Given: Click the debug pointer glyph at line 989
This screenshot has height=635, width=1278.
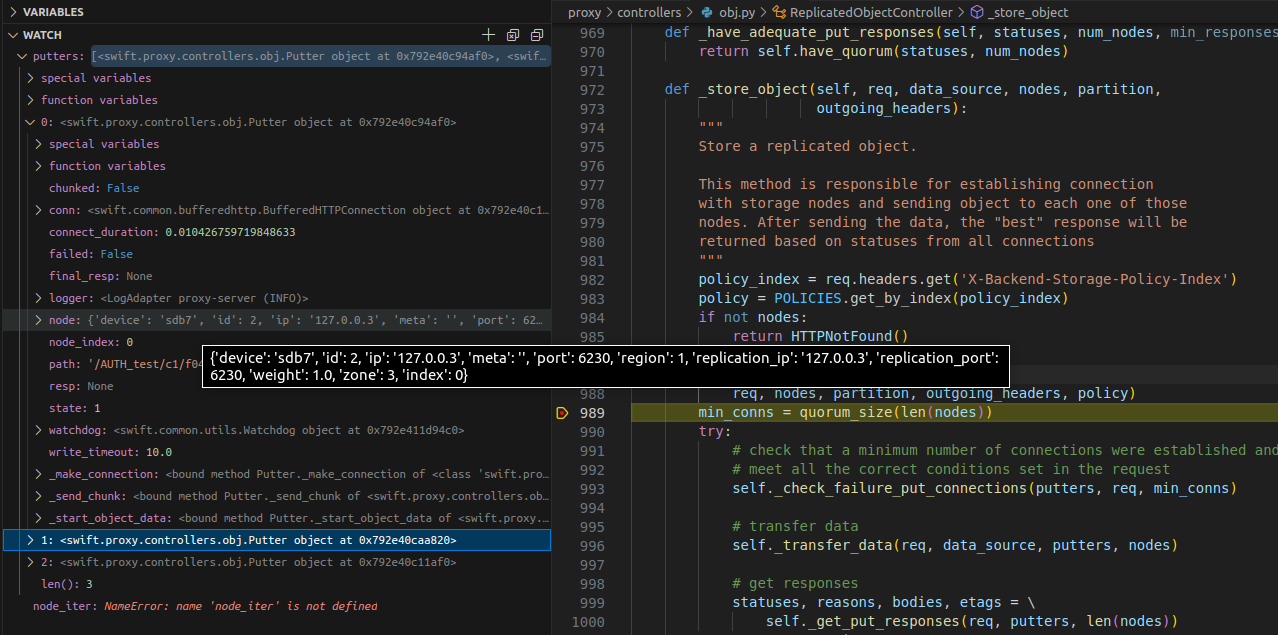Looking at the screenshot, I should (x=562, y=413).
